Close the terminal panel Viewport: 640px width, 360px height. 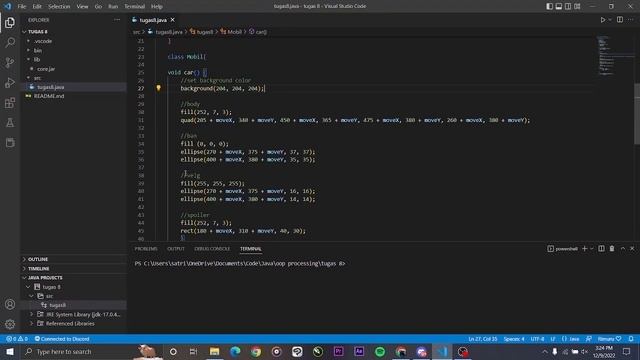(x=632, y=249)
